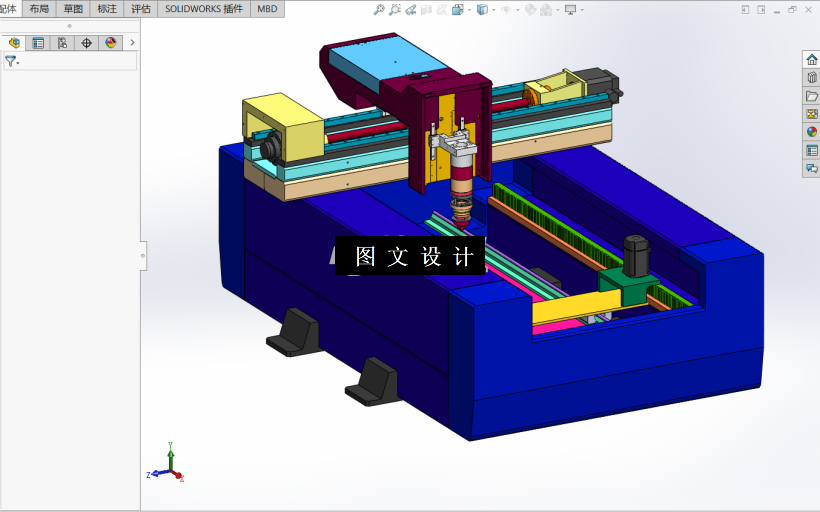Click the View Settings monitor icon
Image resolution: width=820 pixels, height=512 pixels.
pyautogui.click(x=571, y=9)
